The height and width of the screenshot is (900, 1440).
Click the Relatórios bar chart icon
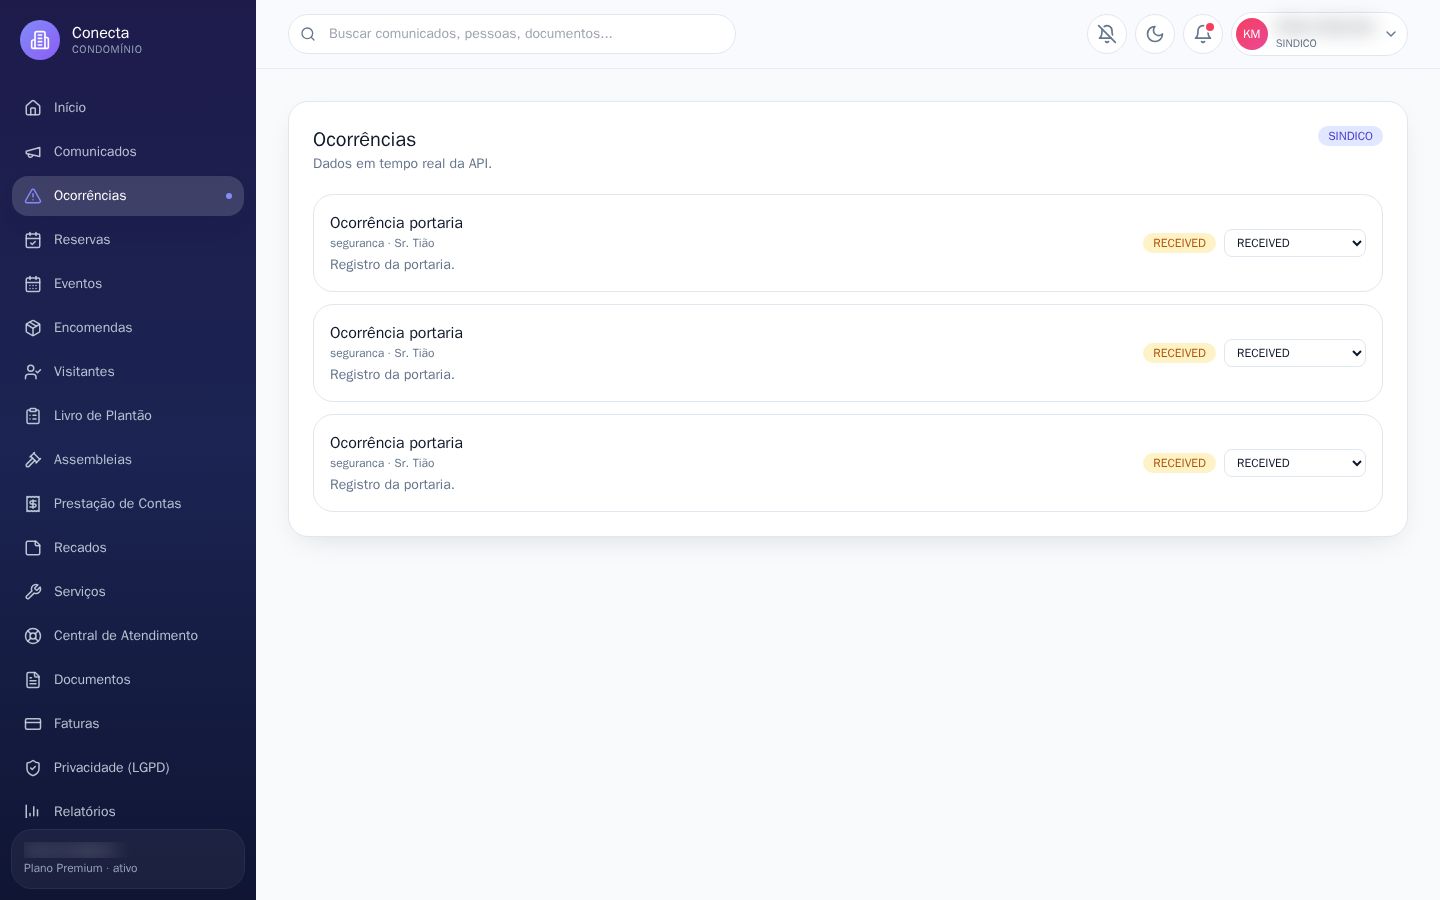pos(33,812)
